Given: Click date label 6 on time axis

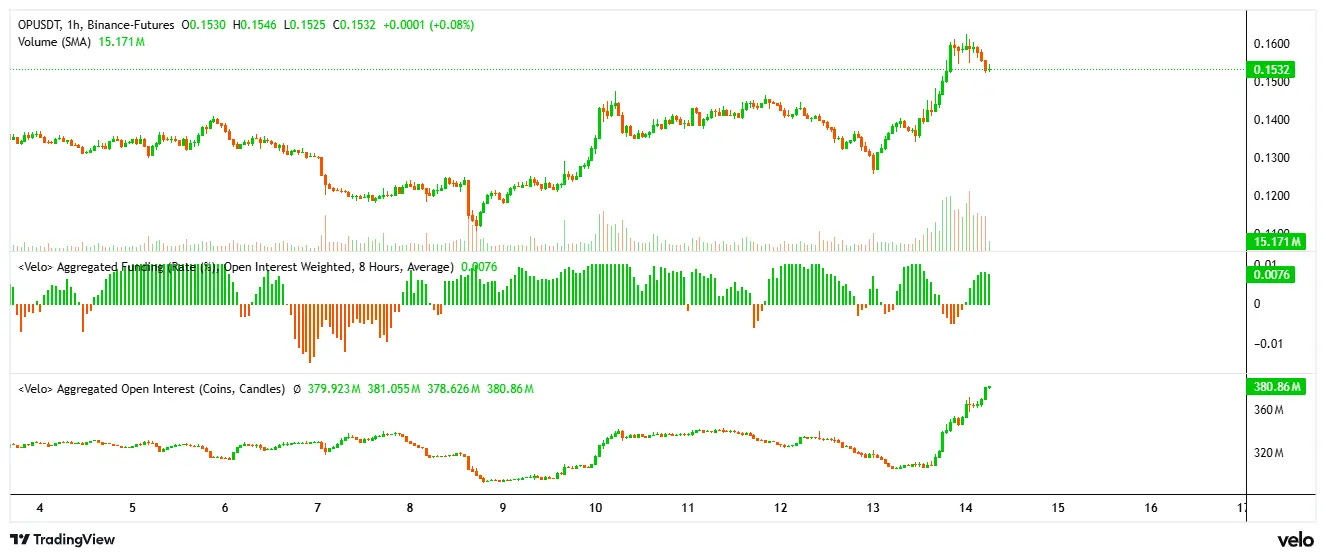Looking at the screenshot, I should [225, 508].
